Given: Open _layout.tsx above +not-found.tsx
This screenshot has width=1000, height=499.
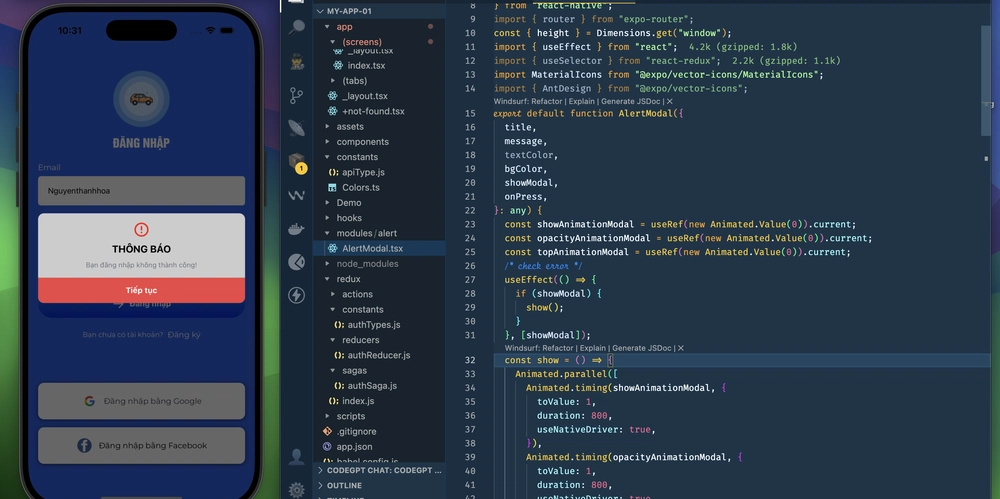Looking at the screenshot, I should pyautogui.click(x=365, y=96).
